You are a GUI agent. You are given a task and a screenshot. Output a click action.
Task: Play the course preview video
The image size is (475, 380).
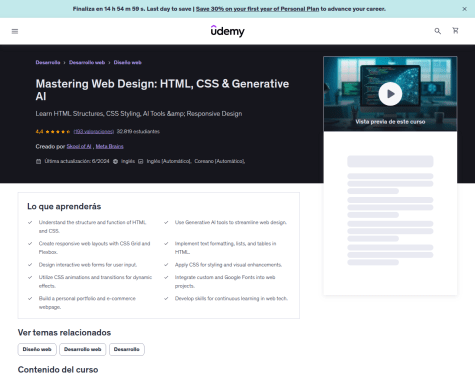(390, 94)
